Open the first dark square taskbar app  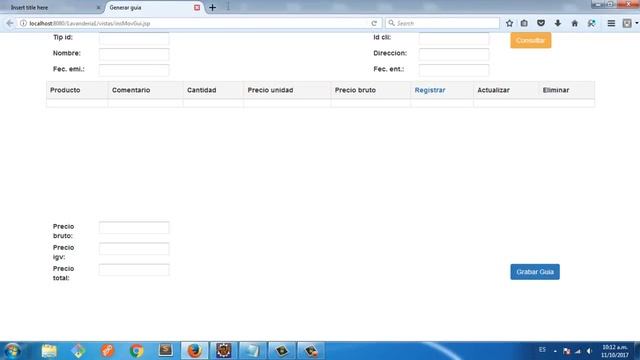[x=282, y=351]
